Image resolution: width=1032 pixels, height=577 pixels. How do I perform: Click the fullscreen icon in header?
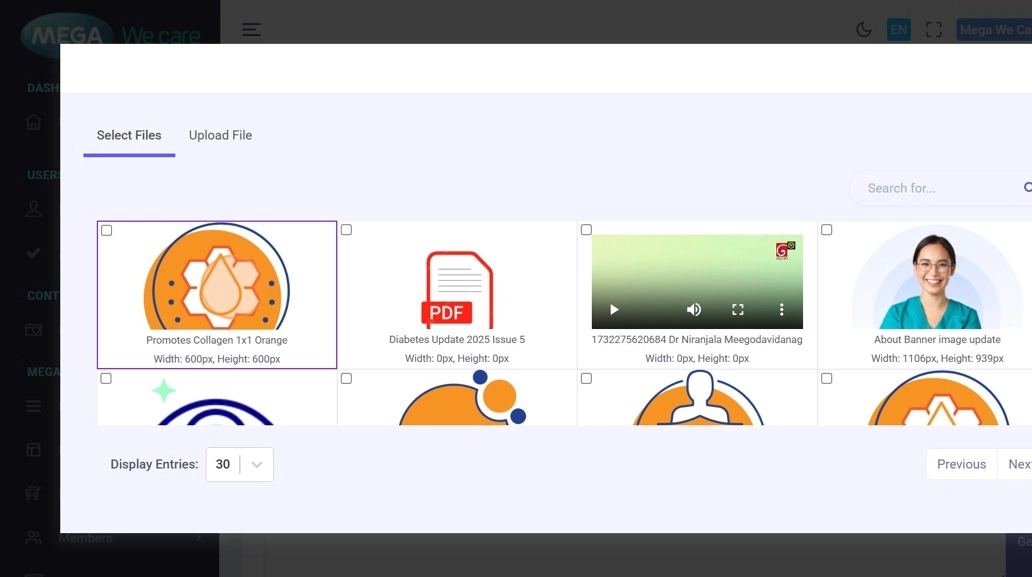click(x=934, y=30)
